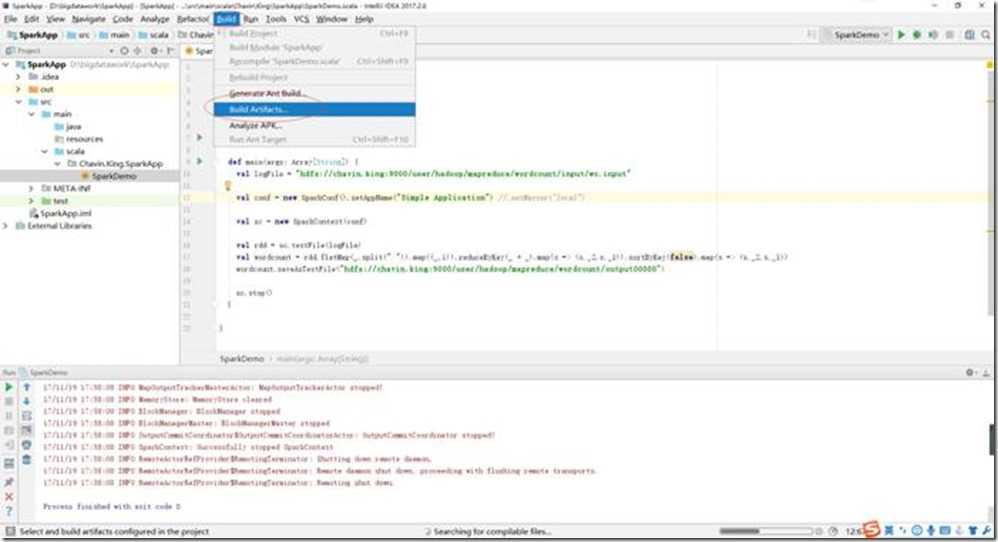998x542 pixels.
Task: Open the Tools menu
Action: [x=276, y=19]
